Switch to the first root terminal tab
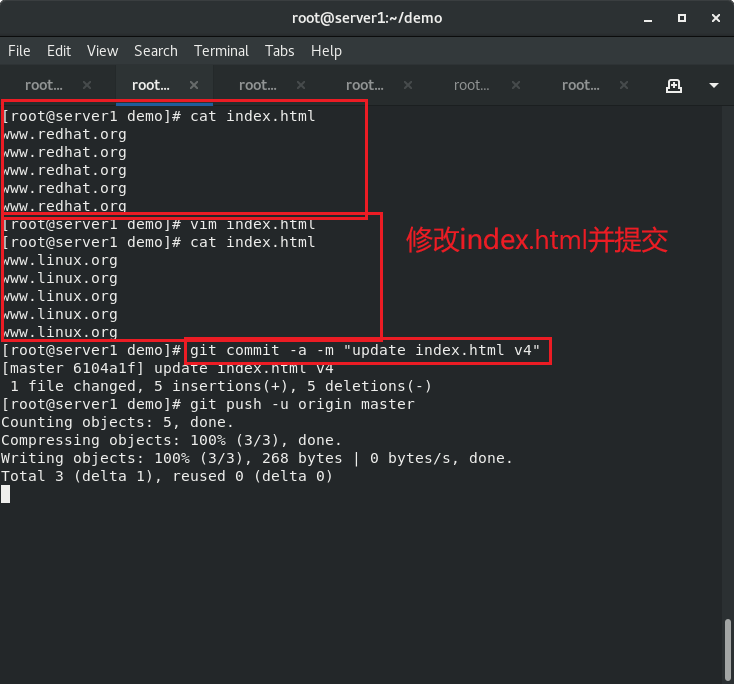 (x=44, y=85)
